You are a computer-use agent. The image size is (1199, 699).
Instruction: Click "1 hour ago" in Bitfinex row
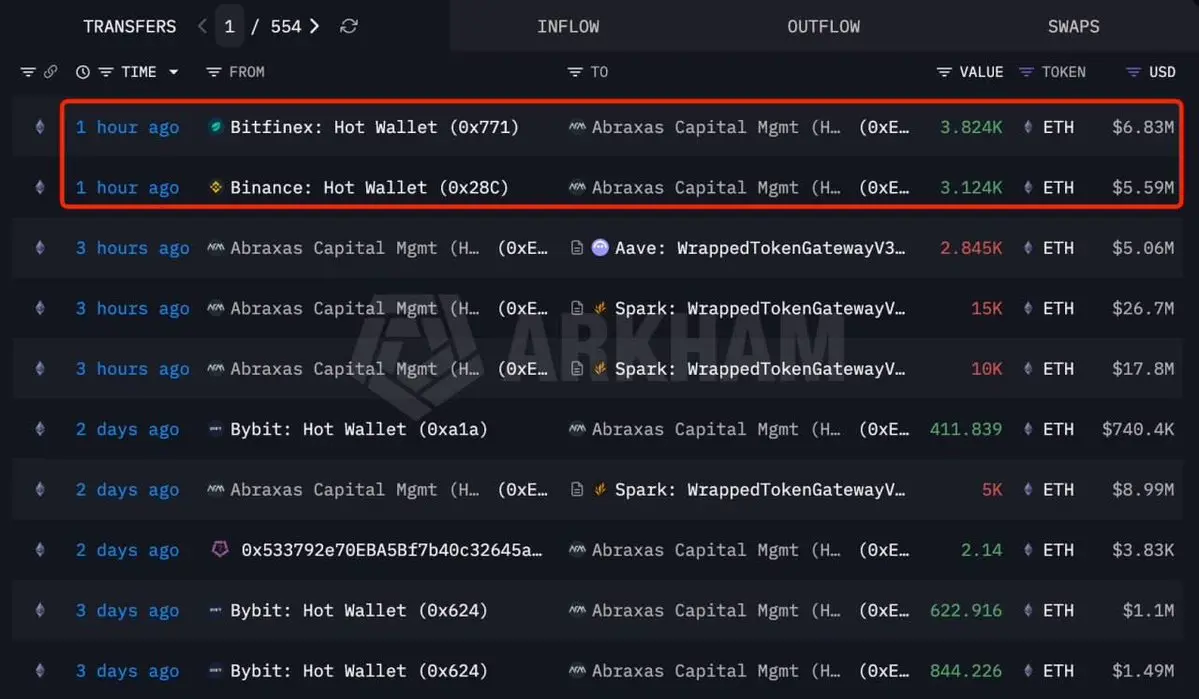point(127,127)
